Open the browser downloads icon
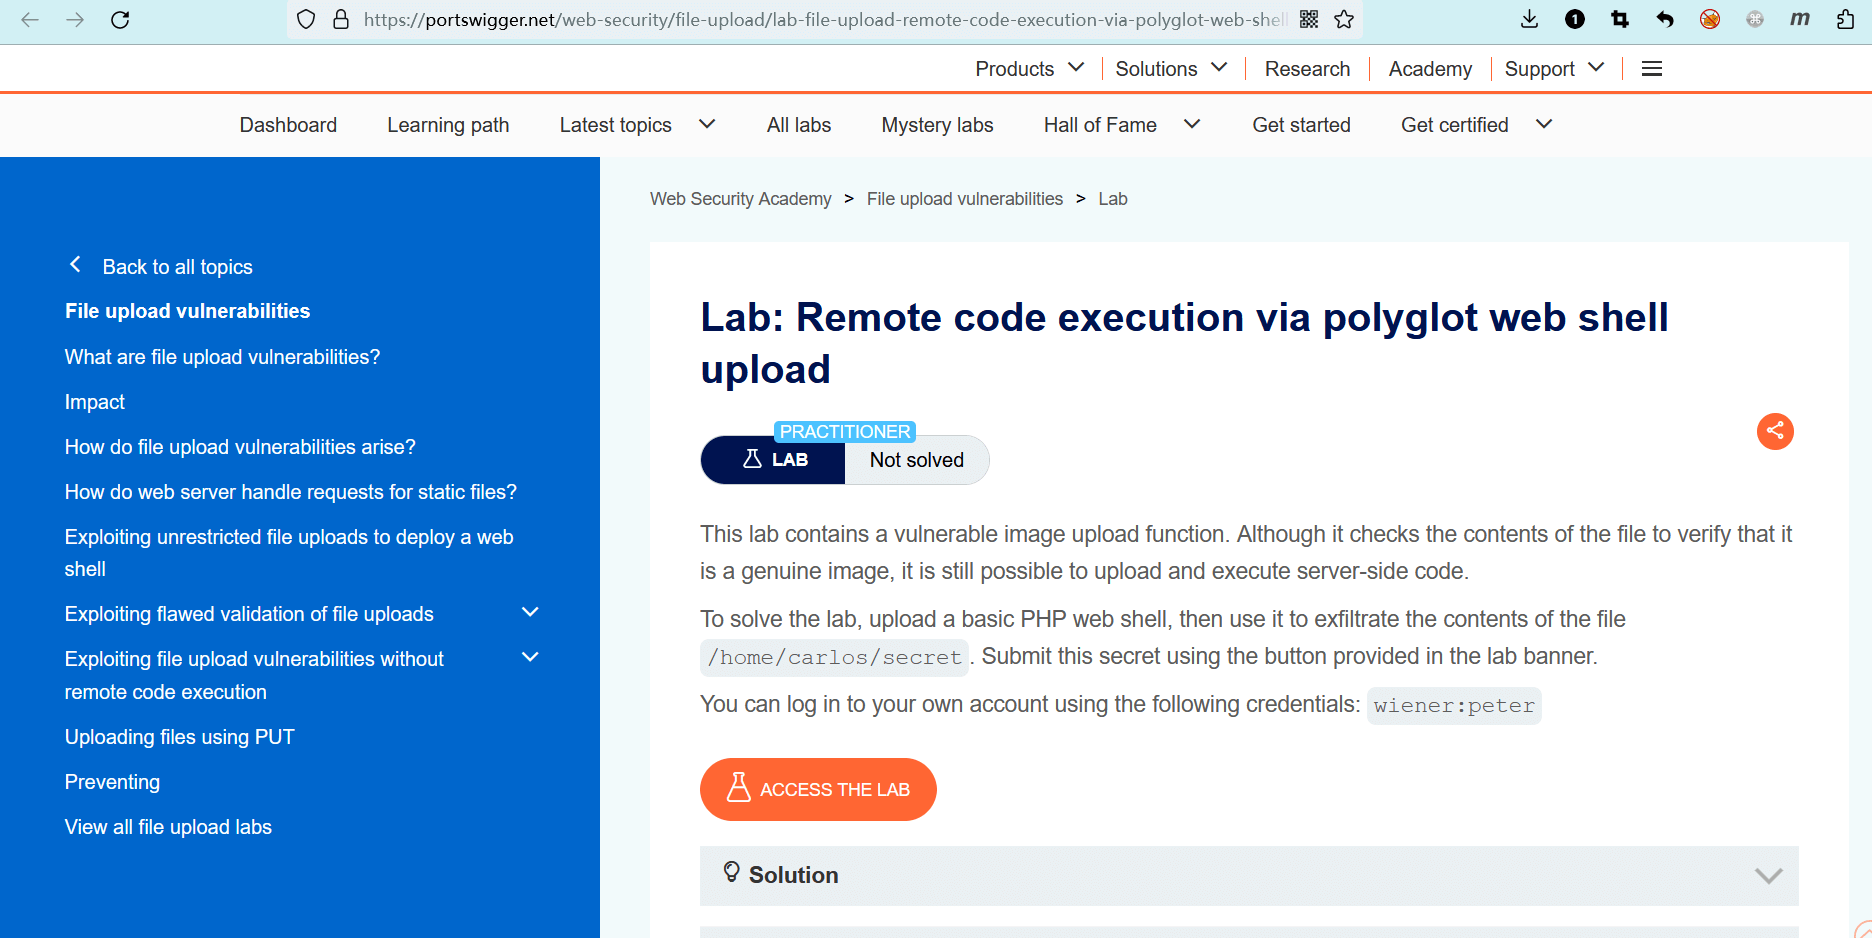This screenshot has height=938, width=1872. coord(1529,20)
